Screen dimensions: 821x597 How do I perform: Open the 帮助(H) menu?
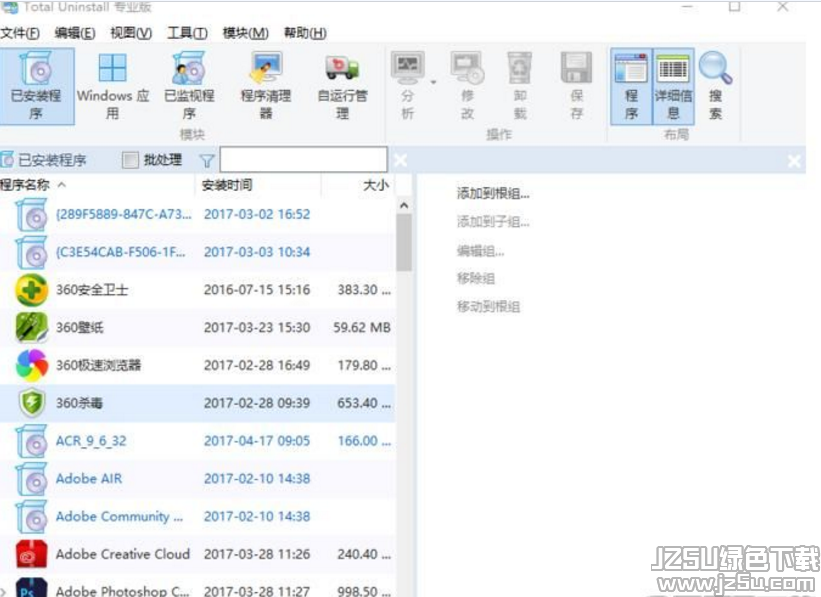(x=305, y=33)
